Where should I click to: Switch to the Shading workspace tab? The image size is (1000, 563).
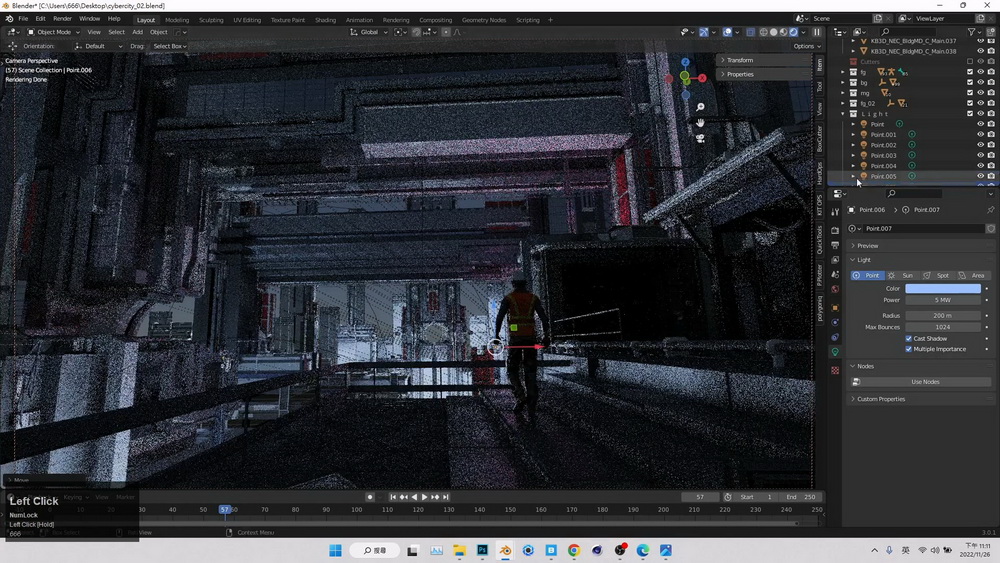[325, 20]
